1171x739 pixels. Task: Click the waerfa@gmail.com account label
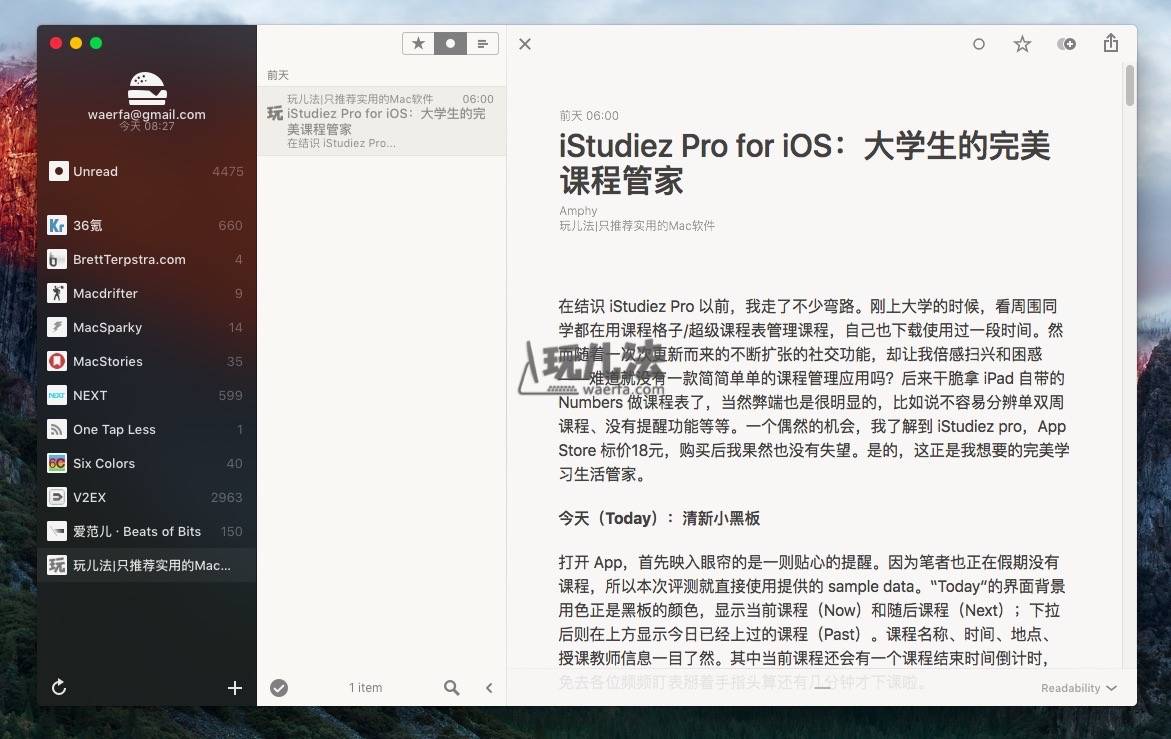click(x=146, y=114)
